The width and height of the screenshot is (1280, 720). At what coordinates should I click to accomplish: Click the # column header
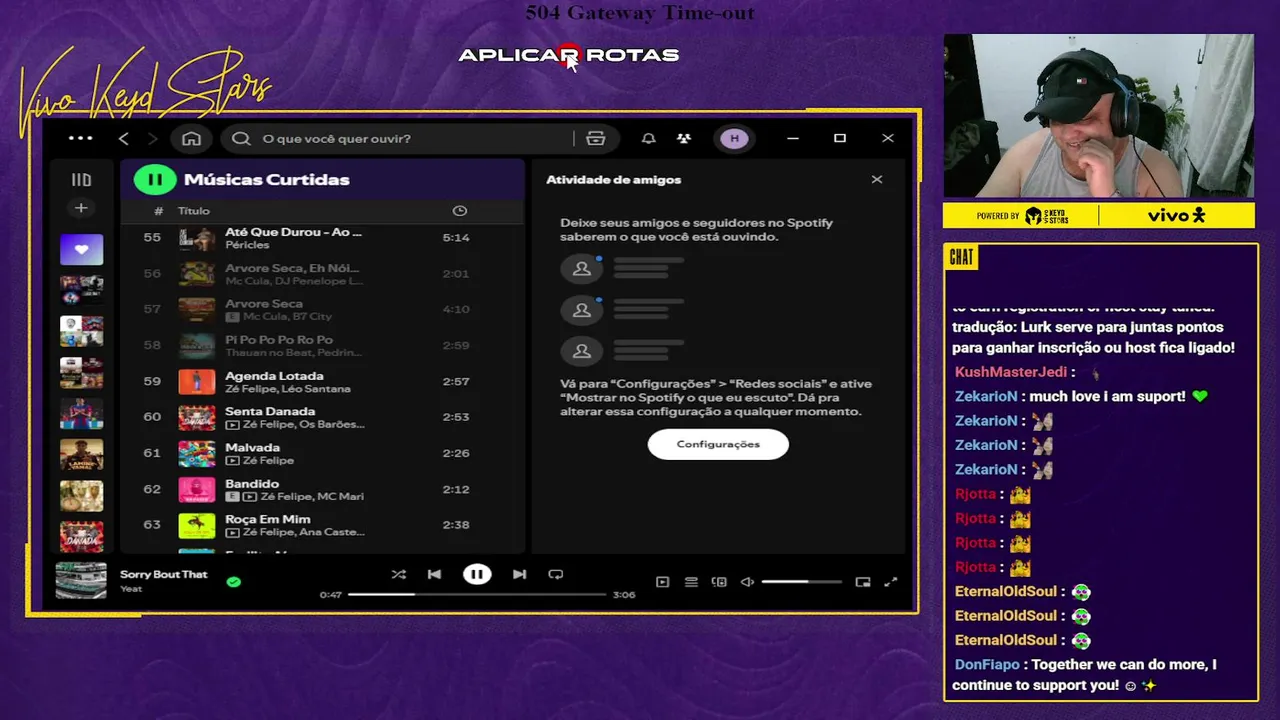(158, 211)
